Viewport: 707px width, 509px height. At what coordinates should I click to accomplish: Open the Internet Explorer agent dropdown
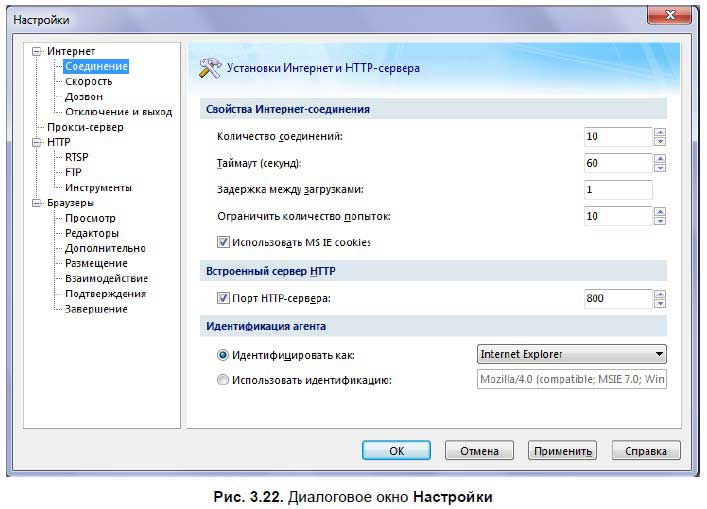(x=571, y=354)
